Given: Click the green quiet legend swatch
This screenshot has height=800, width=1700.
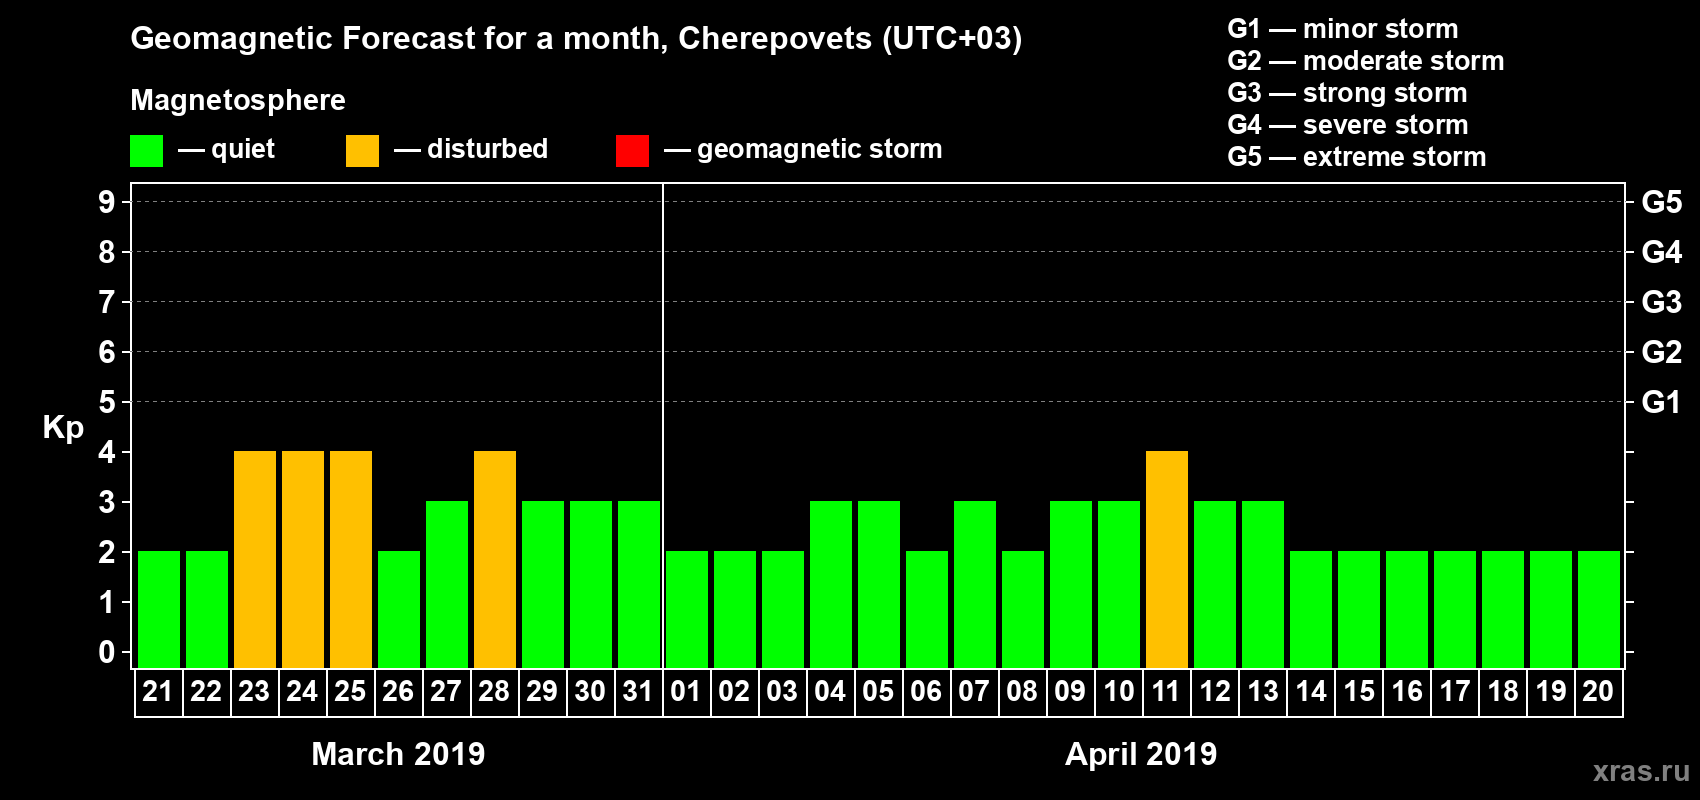Looking at the screenshot, I should (x=146, y=151).
